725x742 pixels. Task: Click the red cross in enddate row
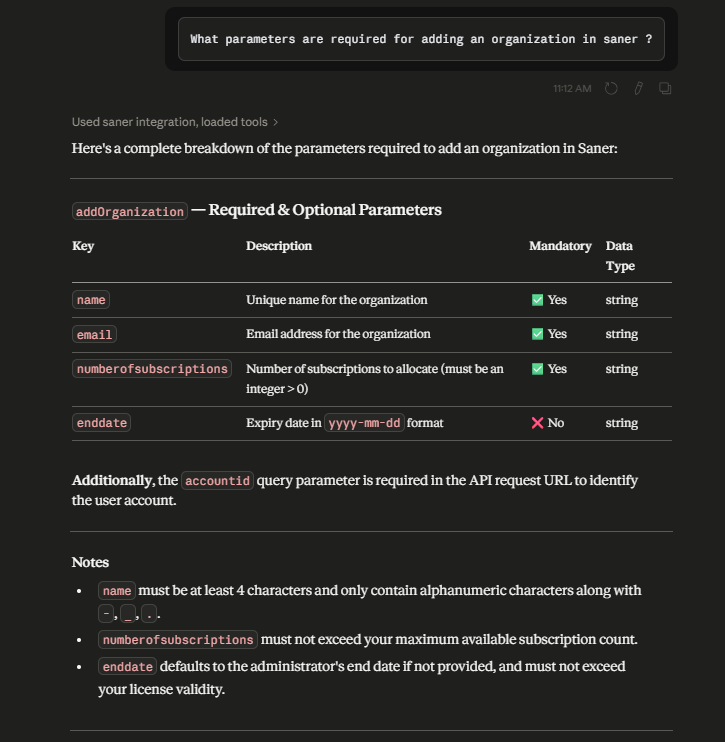[537, 423]
